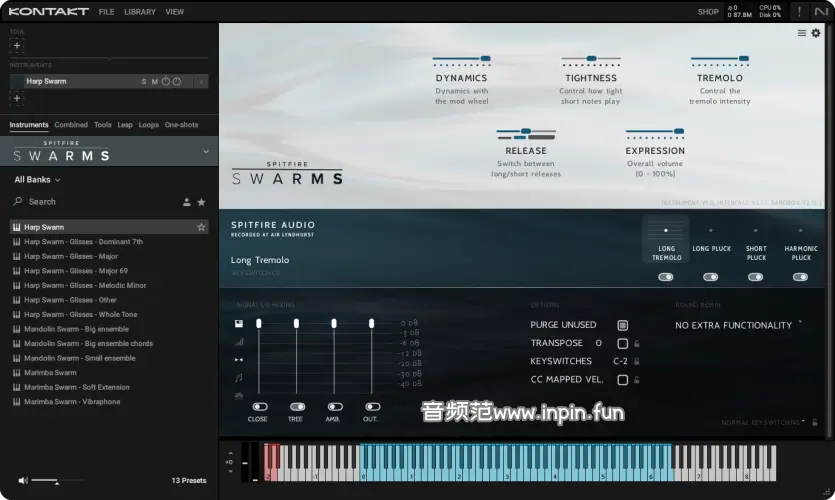
Task: Click the exclamation alert icon in the header
Action: pos(799,11)
